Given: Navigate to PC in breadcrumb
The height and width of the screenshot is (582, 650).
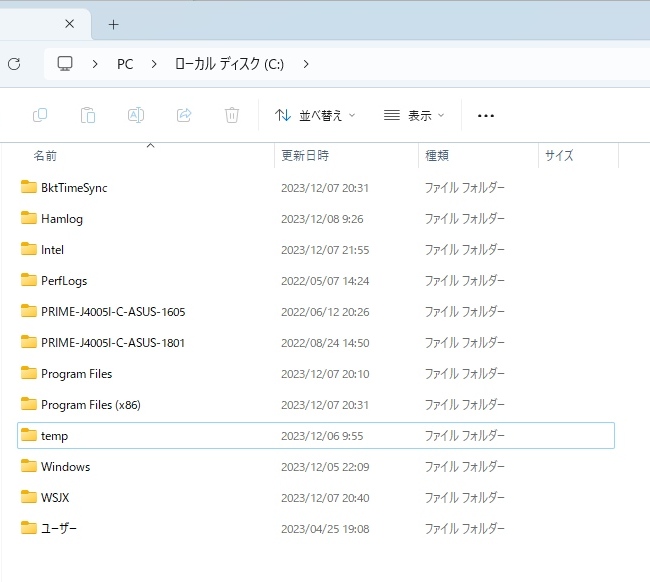Looking at the screenshot, I should tap(125, 64).
